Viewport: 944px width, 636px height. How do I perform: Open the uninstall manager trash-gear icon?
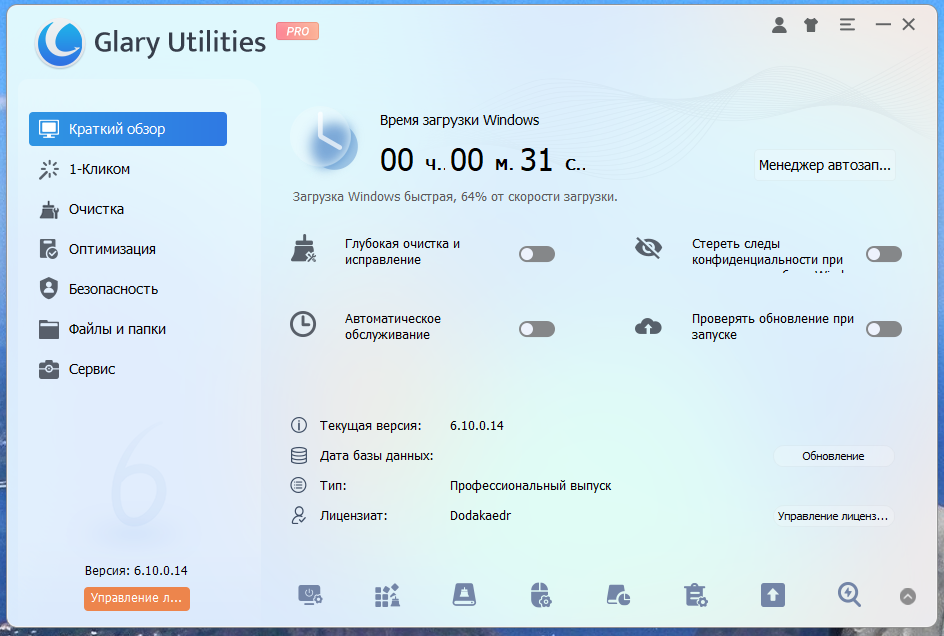point(695,595)
